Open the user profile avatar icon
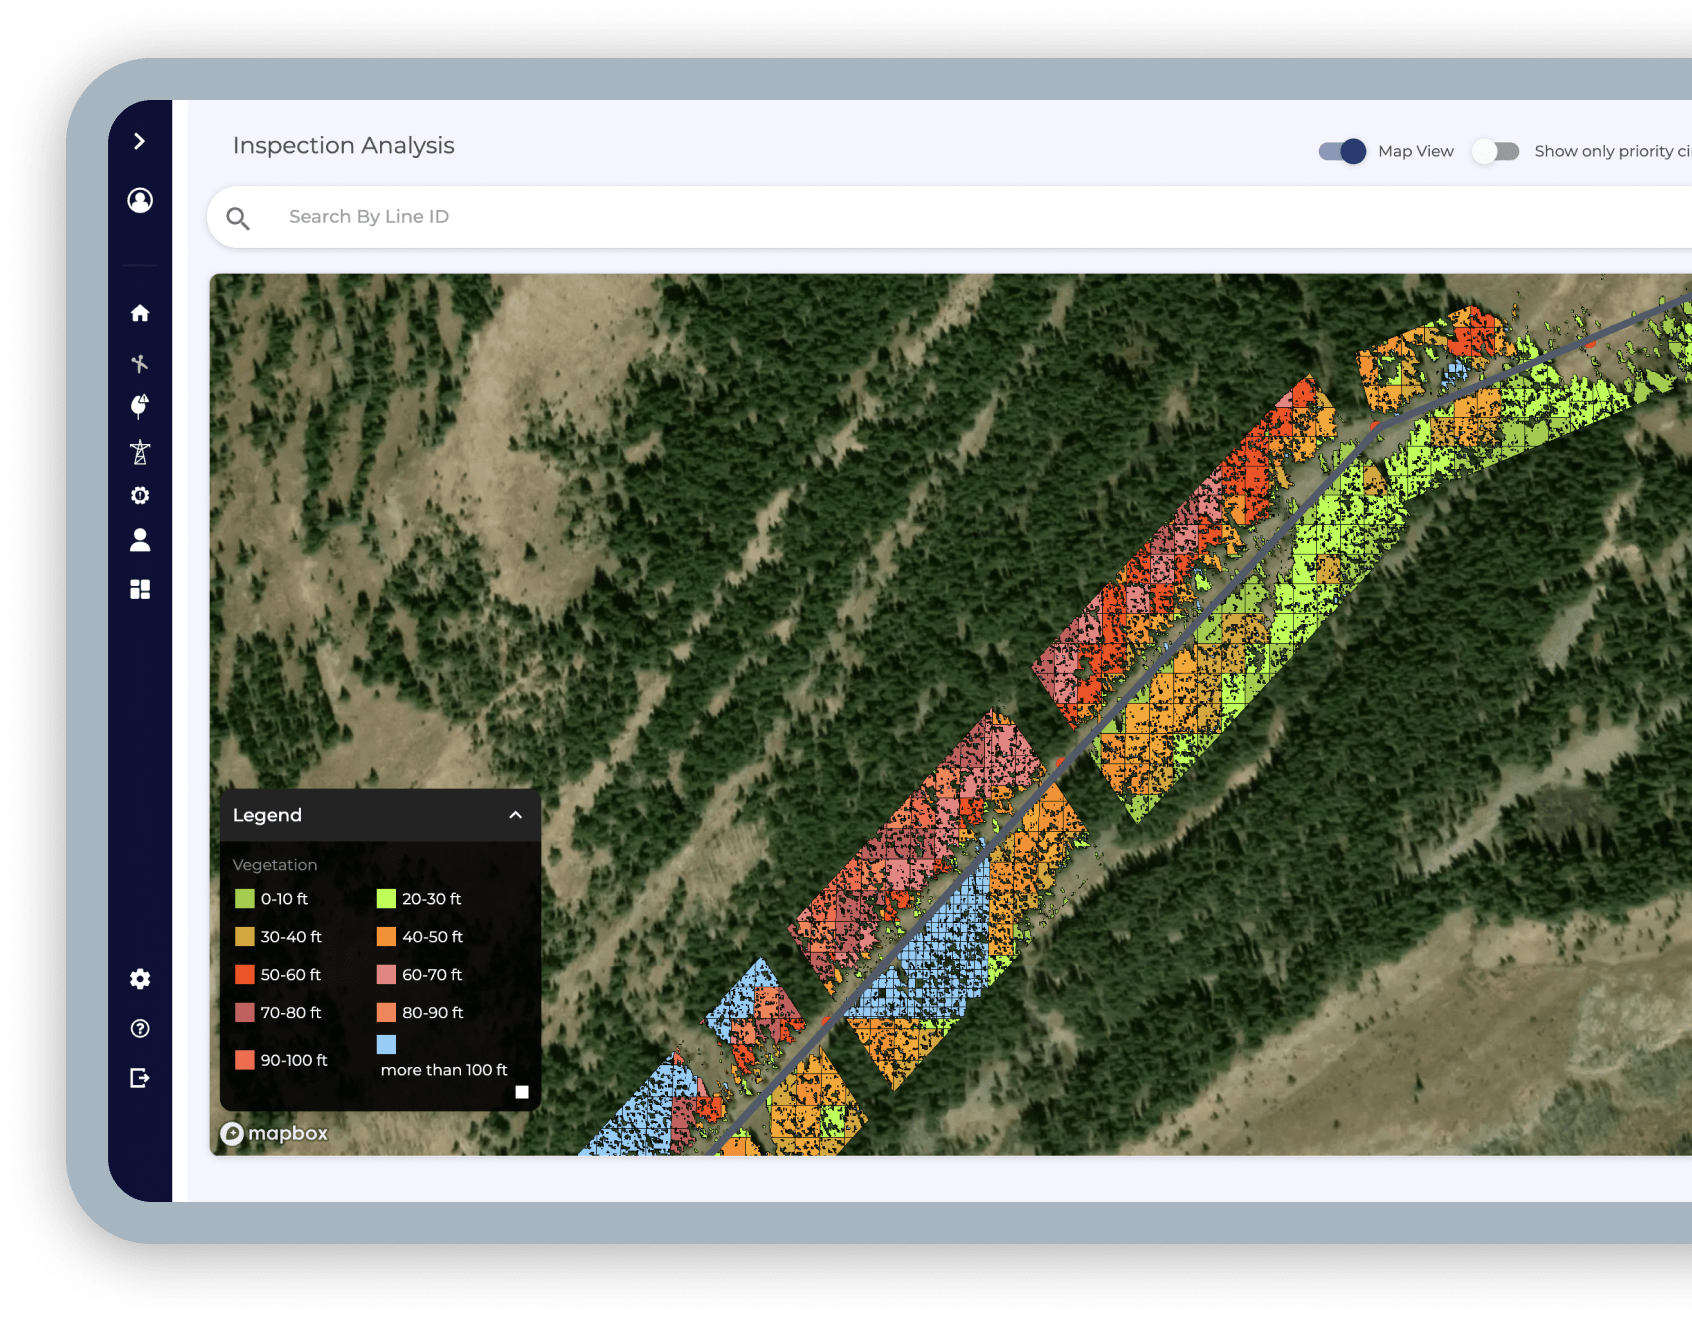 pos(140,200)
